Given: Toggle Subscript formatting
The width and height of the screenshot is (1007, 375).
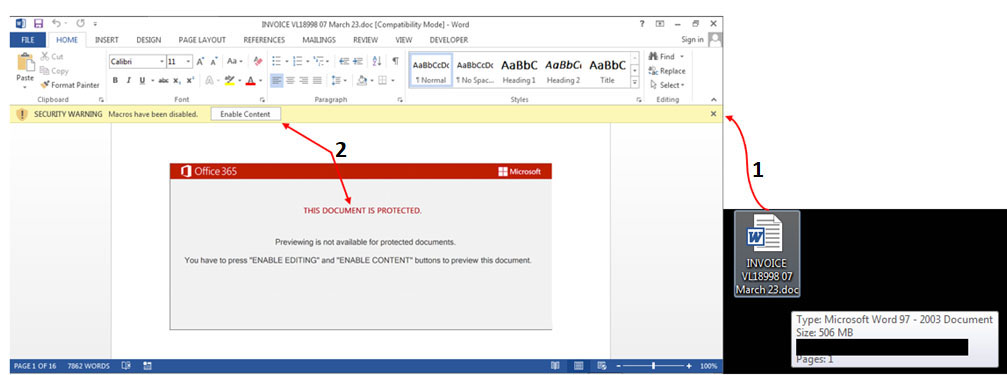Looking at the screenshot, I should tap(177, 80).
